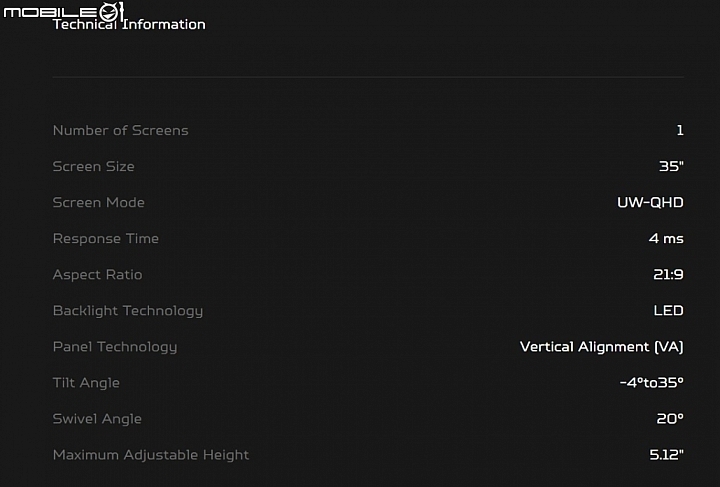Click the Response Time label
This screenshot has width=720, height=487.
(x=106, y=239)
